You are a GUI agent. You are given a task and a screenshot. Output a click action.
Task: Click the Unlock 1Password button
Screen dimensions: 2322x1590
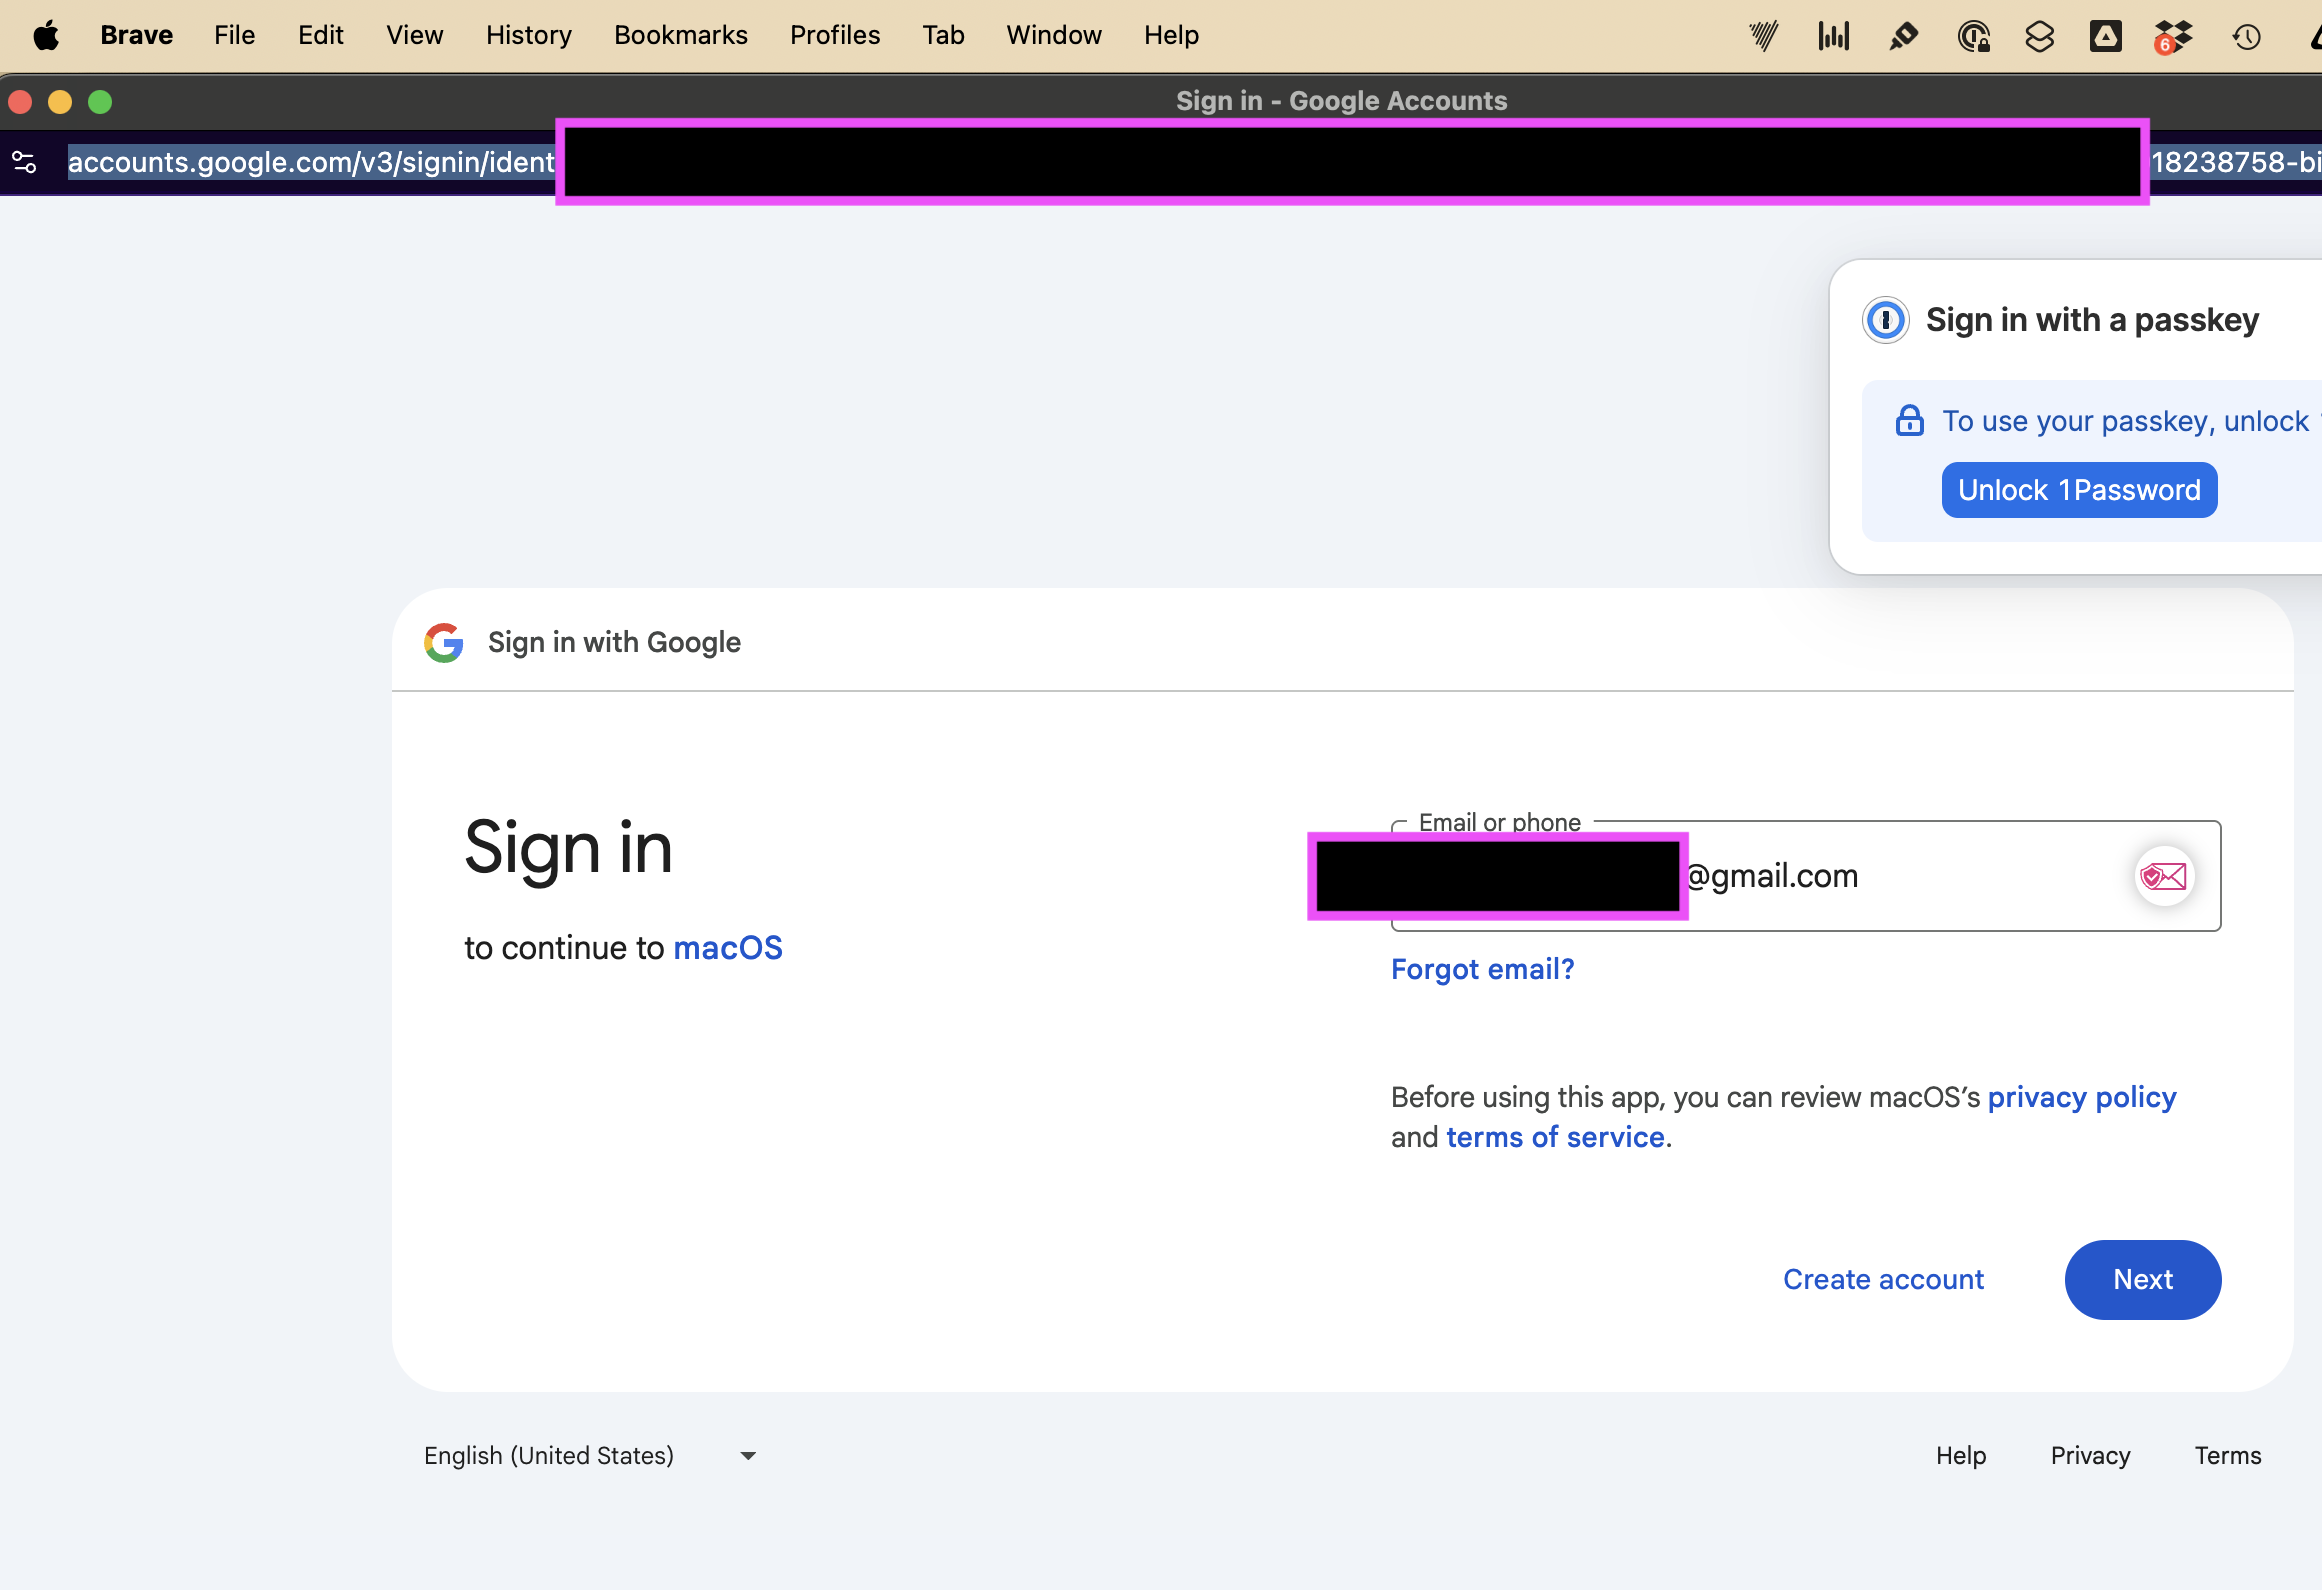[2079, 490]
